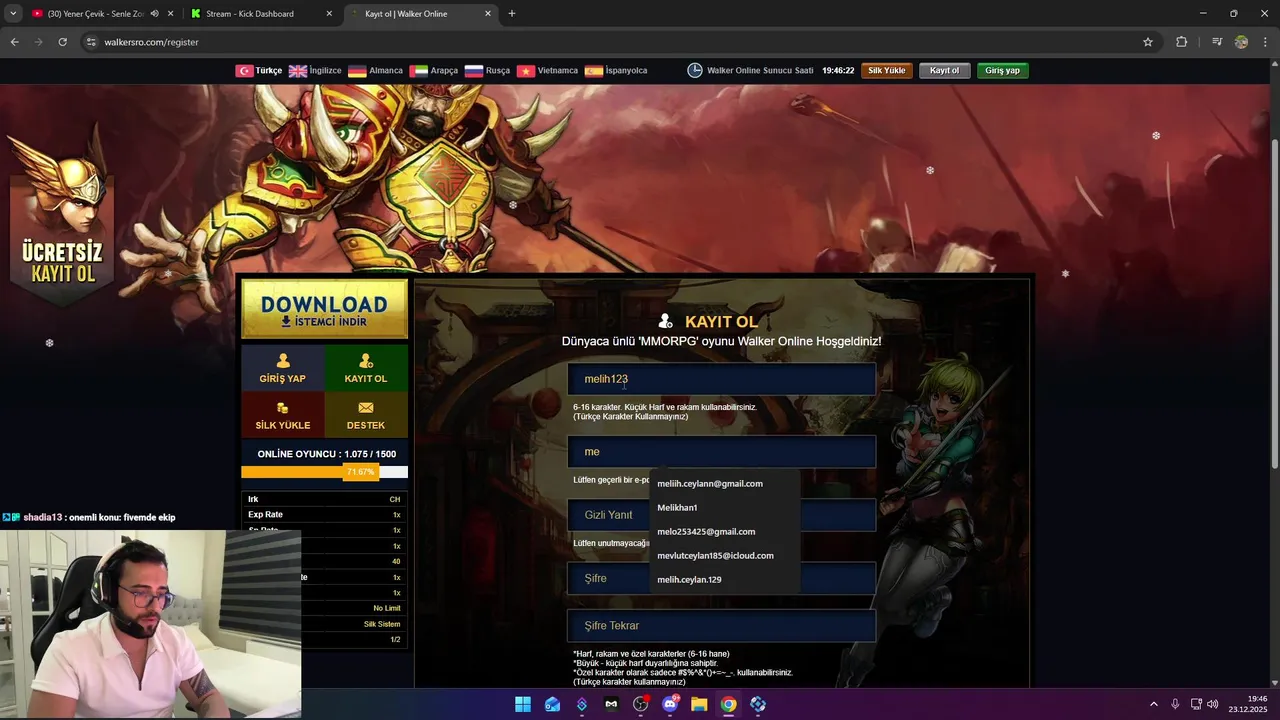Click the Şifre Tekrar field

pyautogui.click(x=722, y=626)
